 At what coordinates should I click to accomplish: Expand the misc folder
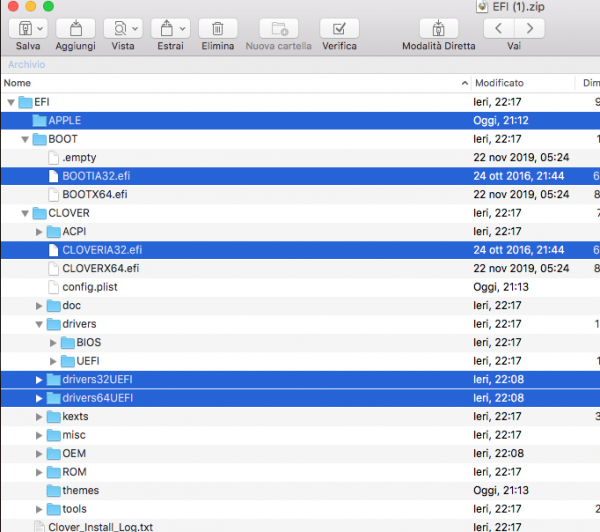pos(39,435)
